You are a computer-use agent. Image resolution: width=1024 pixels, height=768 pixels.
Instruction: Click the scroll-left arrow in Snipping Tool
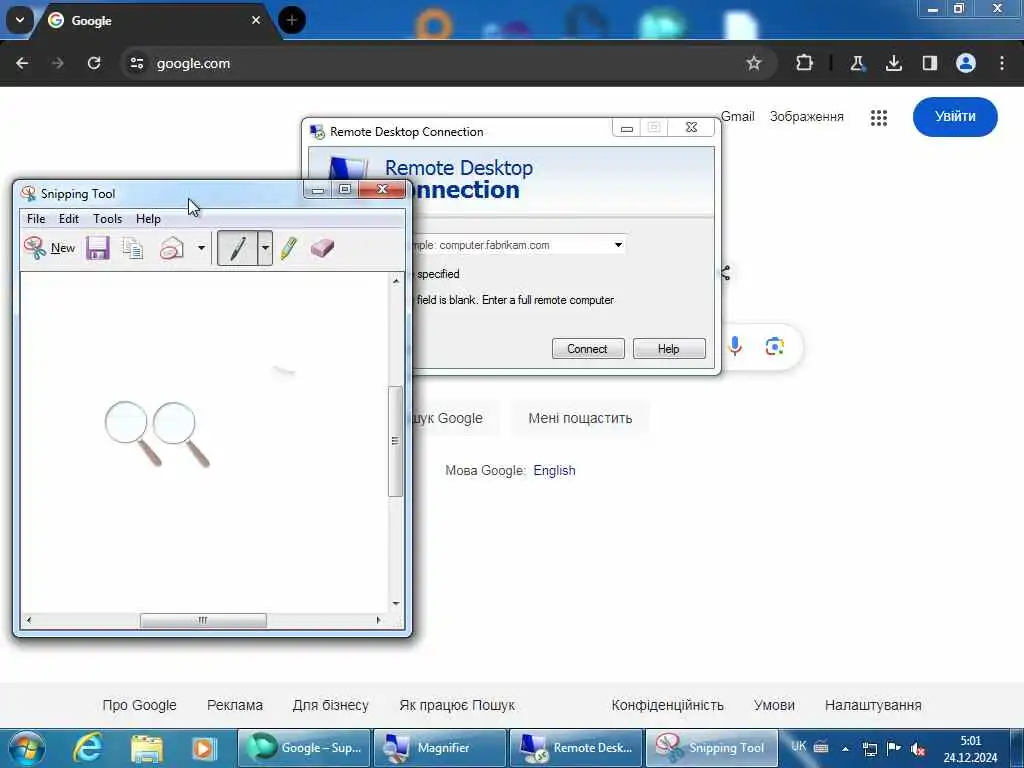point(28,620)
